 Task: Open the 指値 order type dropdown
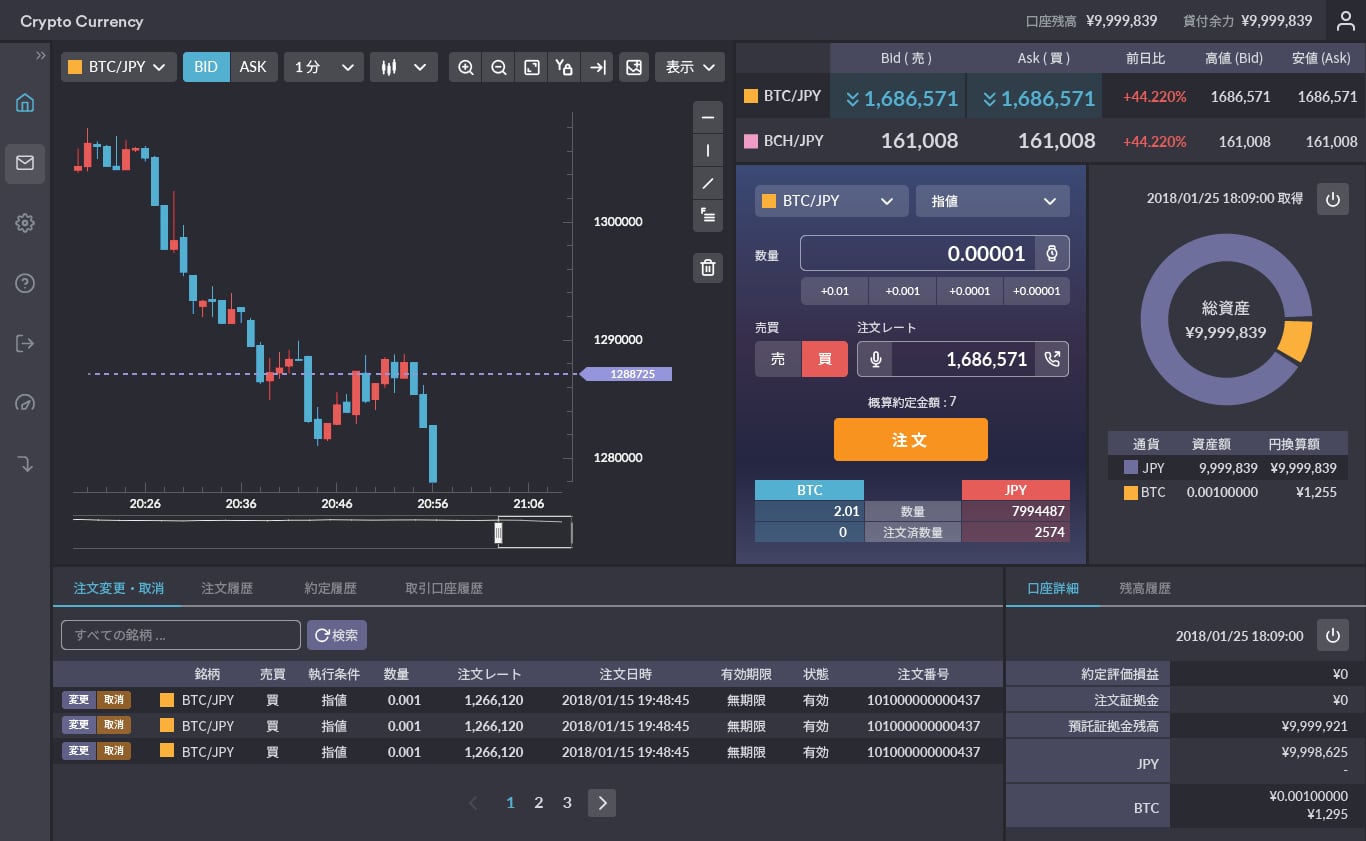tap(992, 201)
